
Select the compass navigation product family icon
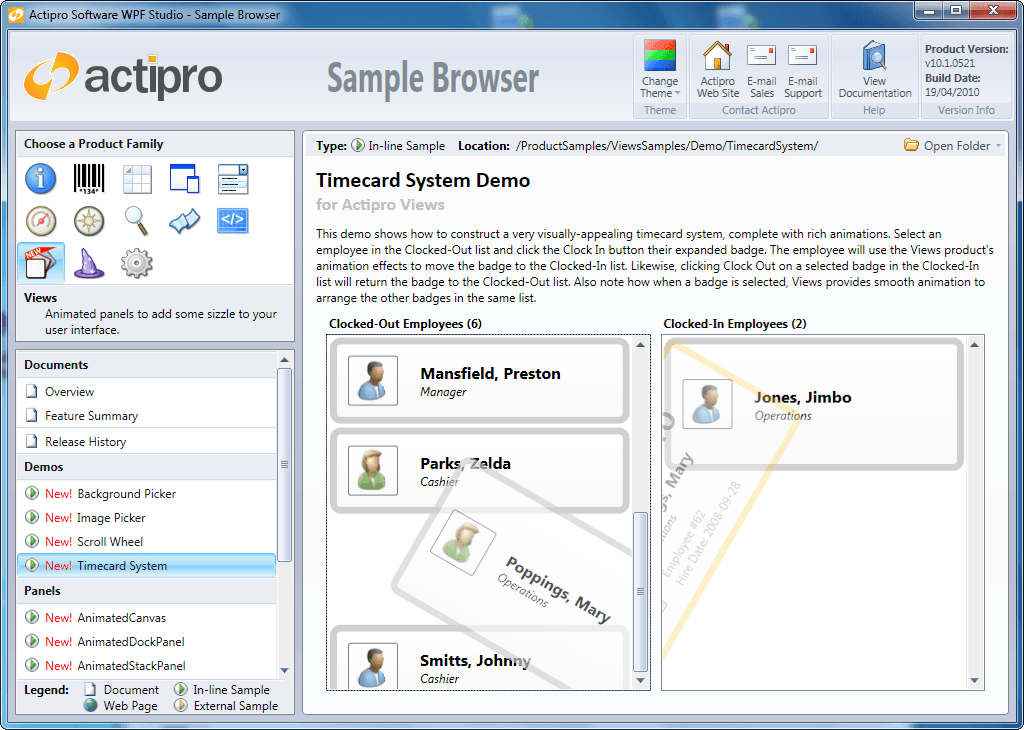pos(89,221)
